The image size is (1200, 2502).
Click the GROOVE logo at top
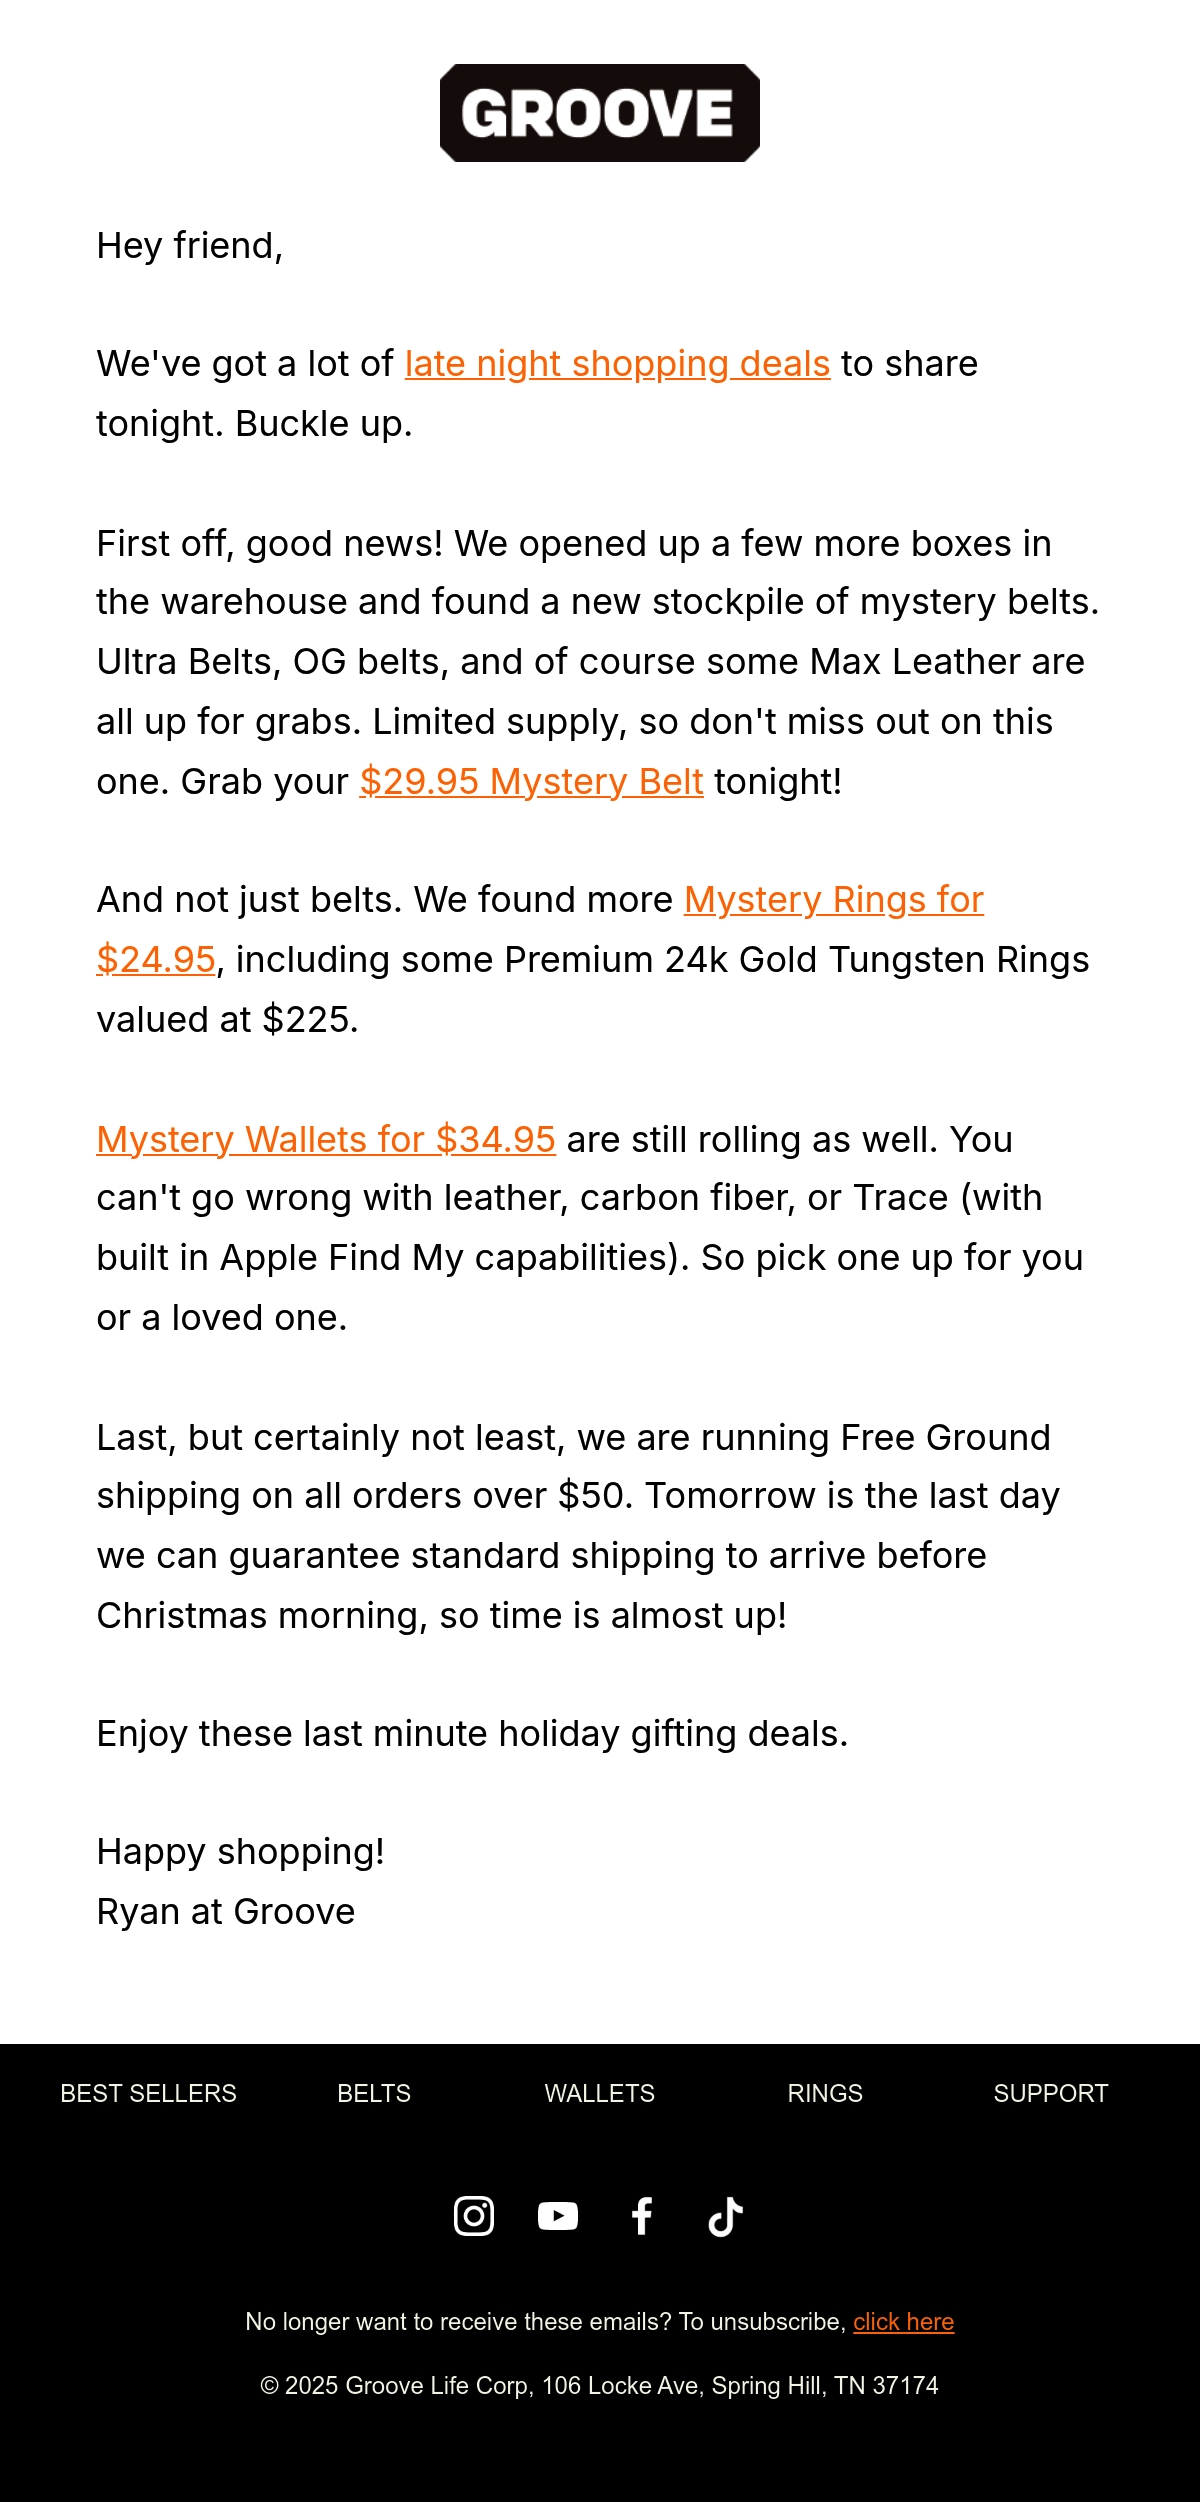tap(600, 113)
